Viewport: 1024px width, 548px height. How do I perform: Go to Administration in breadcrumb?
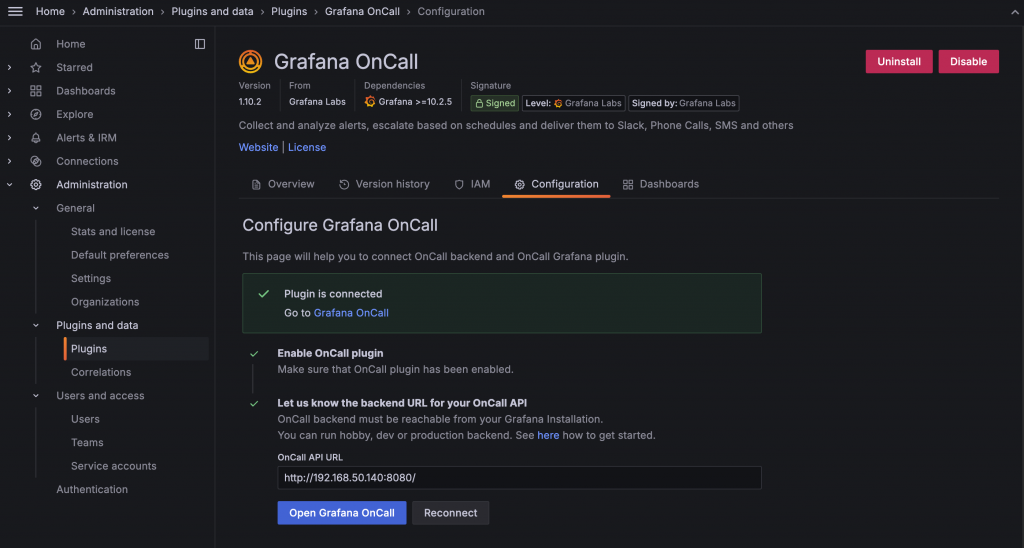(x=118, y=12)
